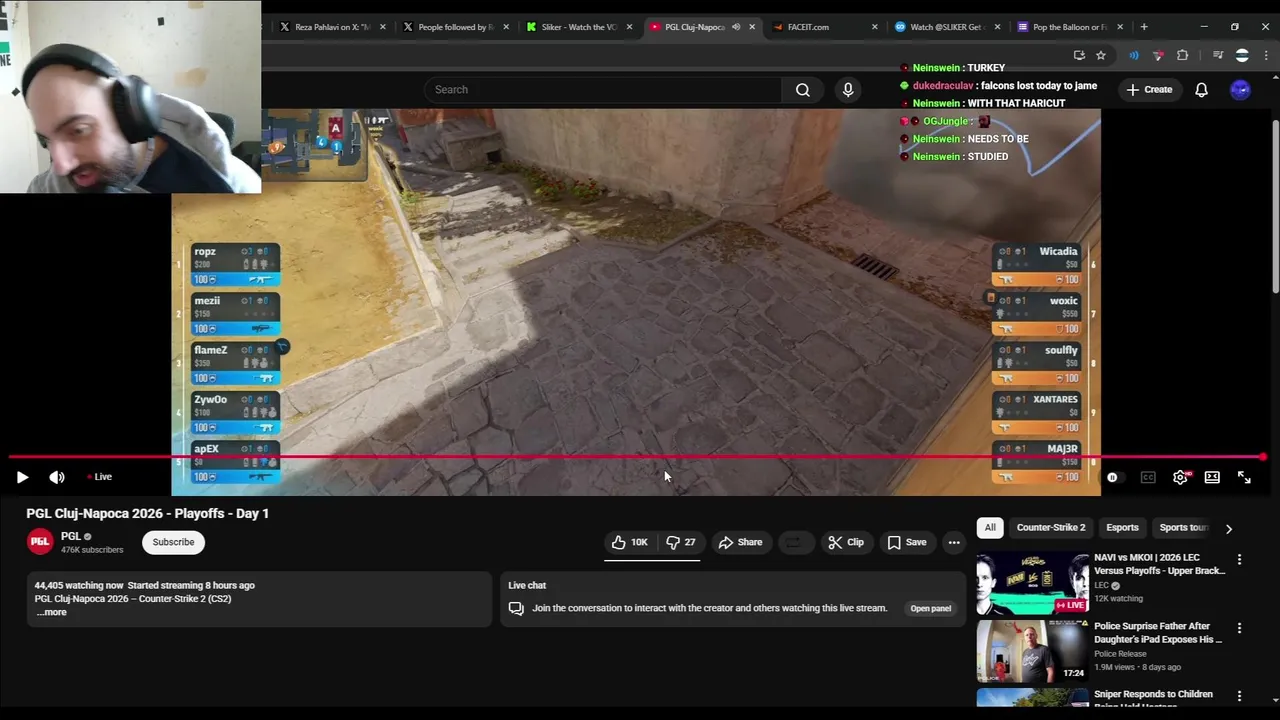Click the YouTube search input field
1280x720 pixels.
coord(602,90)
